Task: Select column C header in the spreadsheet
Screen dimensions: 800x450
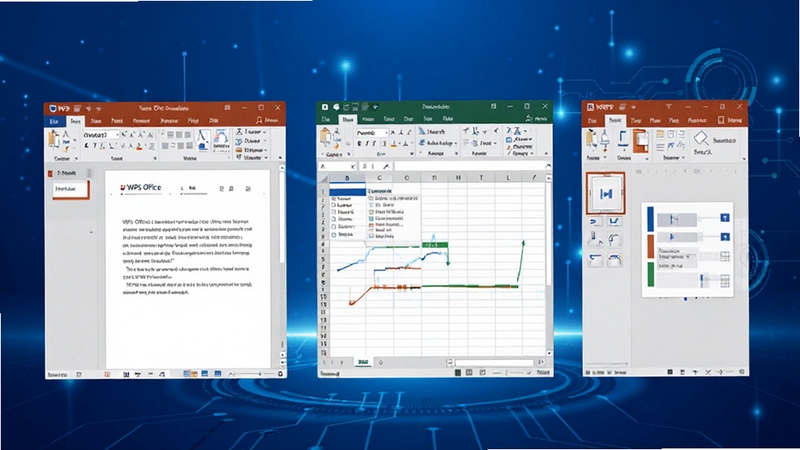Action: 379,178
